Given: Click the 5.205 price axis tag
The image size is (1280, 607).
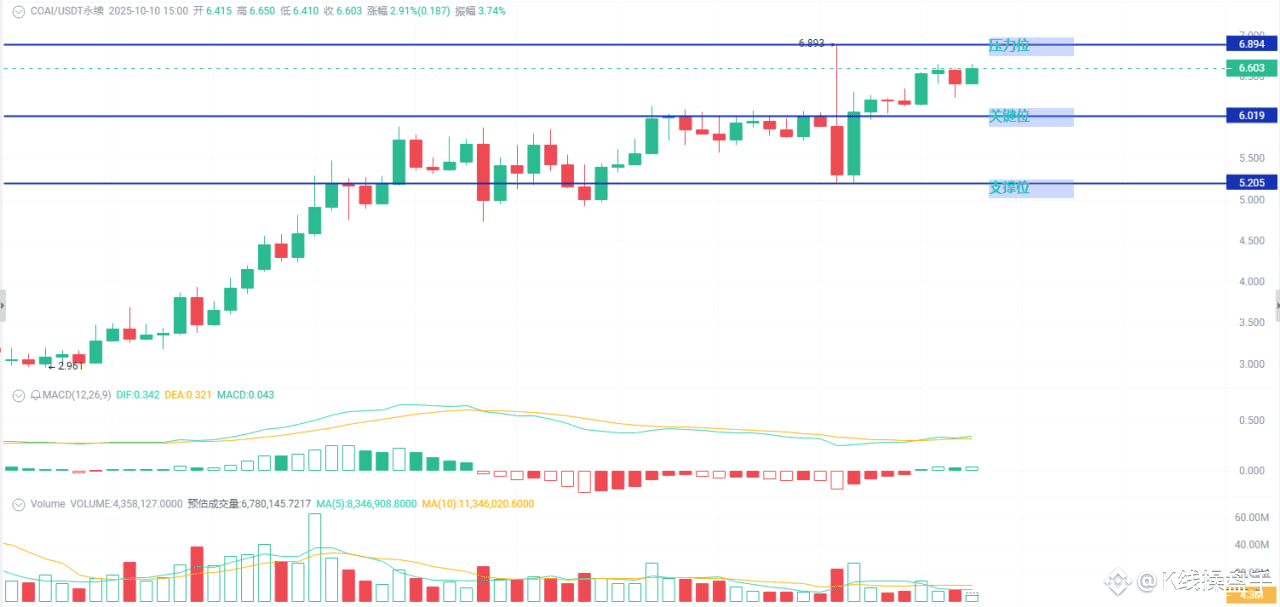Looking at the screenshot, I should pyautogui.click(x=1251, y=183).
